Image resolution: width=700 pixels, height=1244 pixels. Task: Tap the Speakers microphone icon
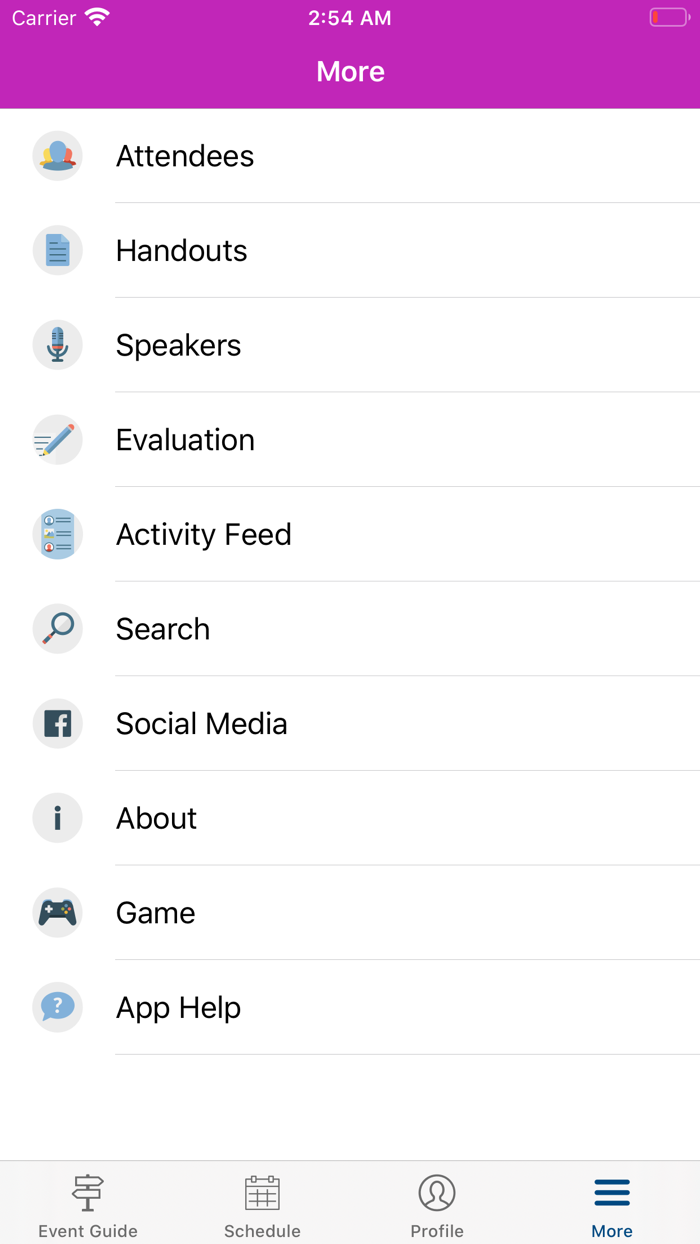(57, 345)
